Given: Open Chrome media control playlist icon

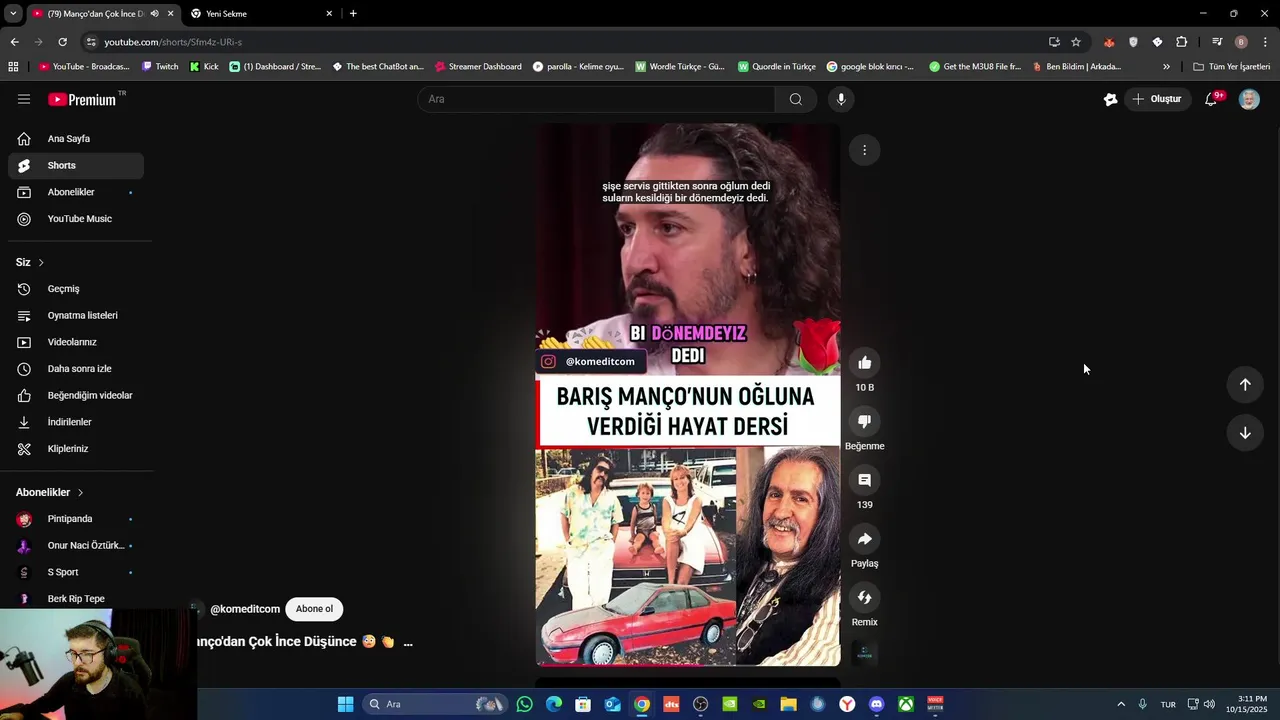Looking at the screenshot, I should (x=1217, y=42).
